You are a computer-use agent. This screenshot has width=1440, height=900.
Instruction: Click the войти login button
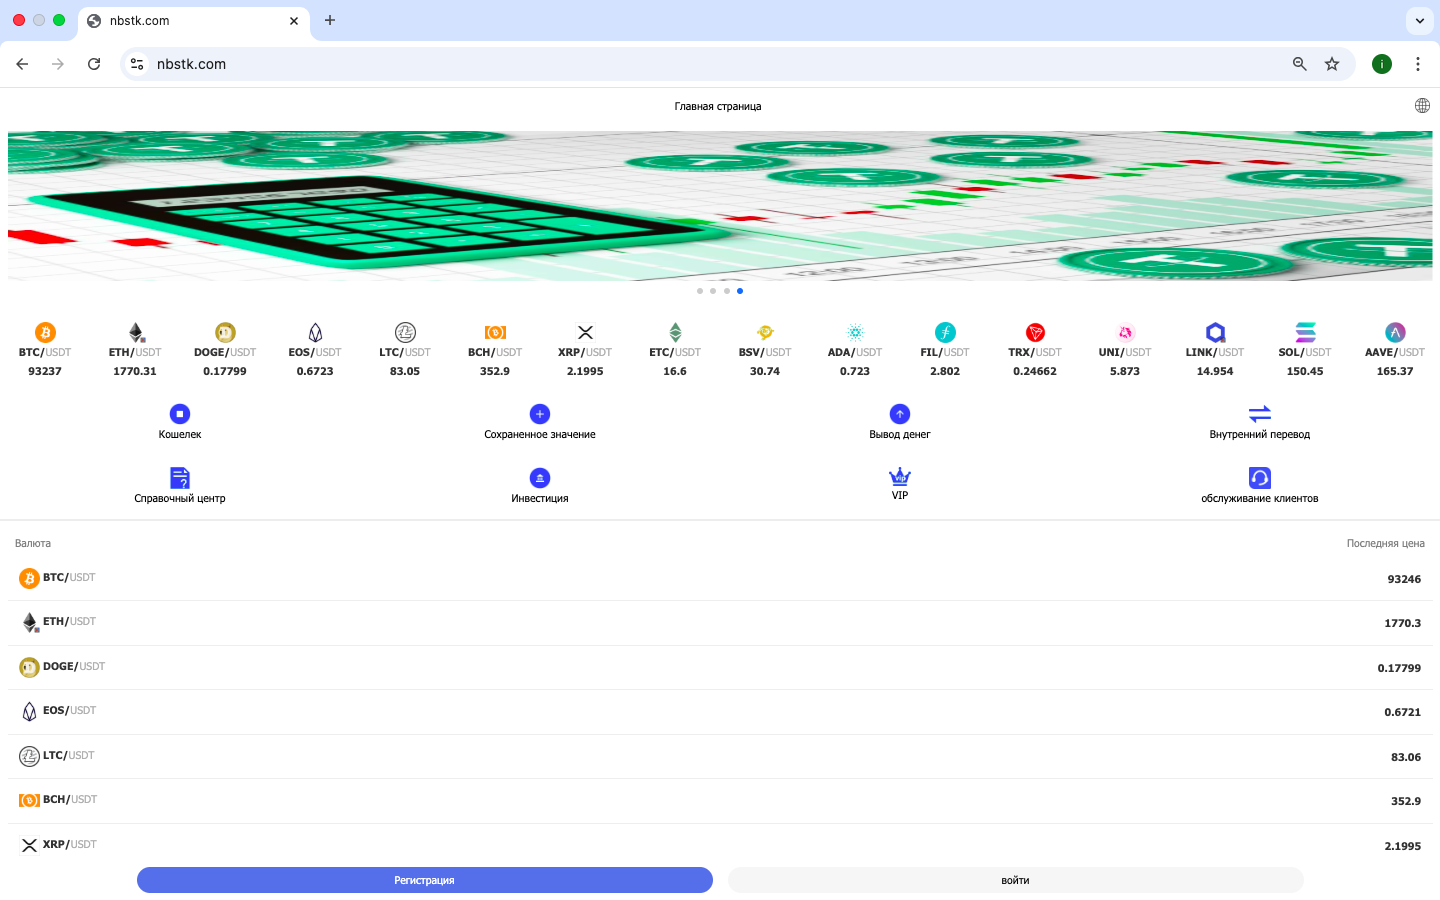[1015, 880]
